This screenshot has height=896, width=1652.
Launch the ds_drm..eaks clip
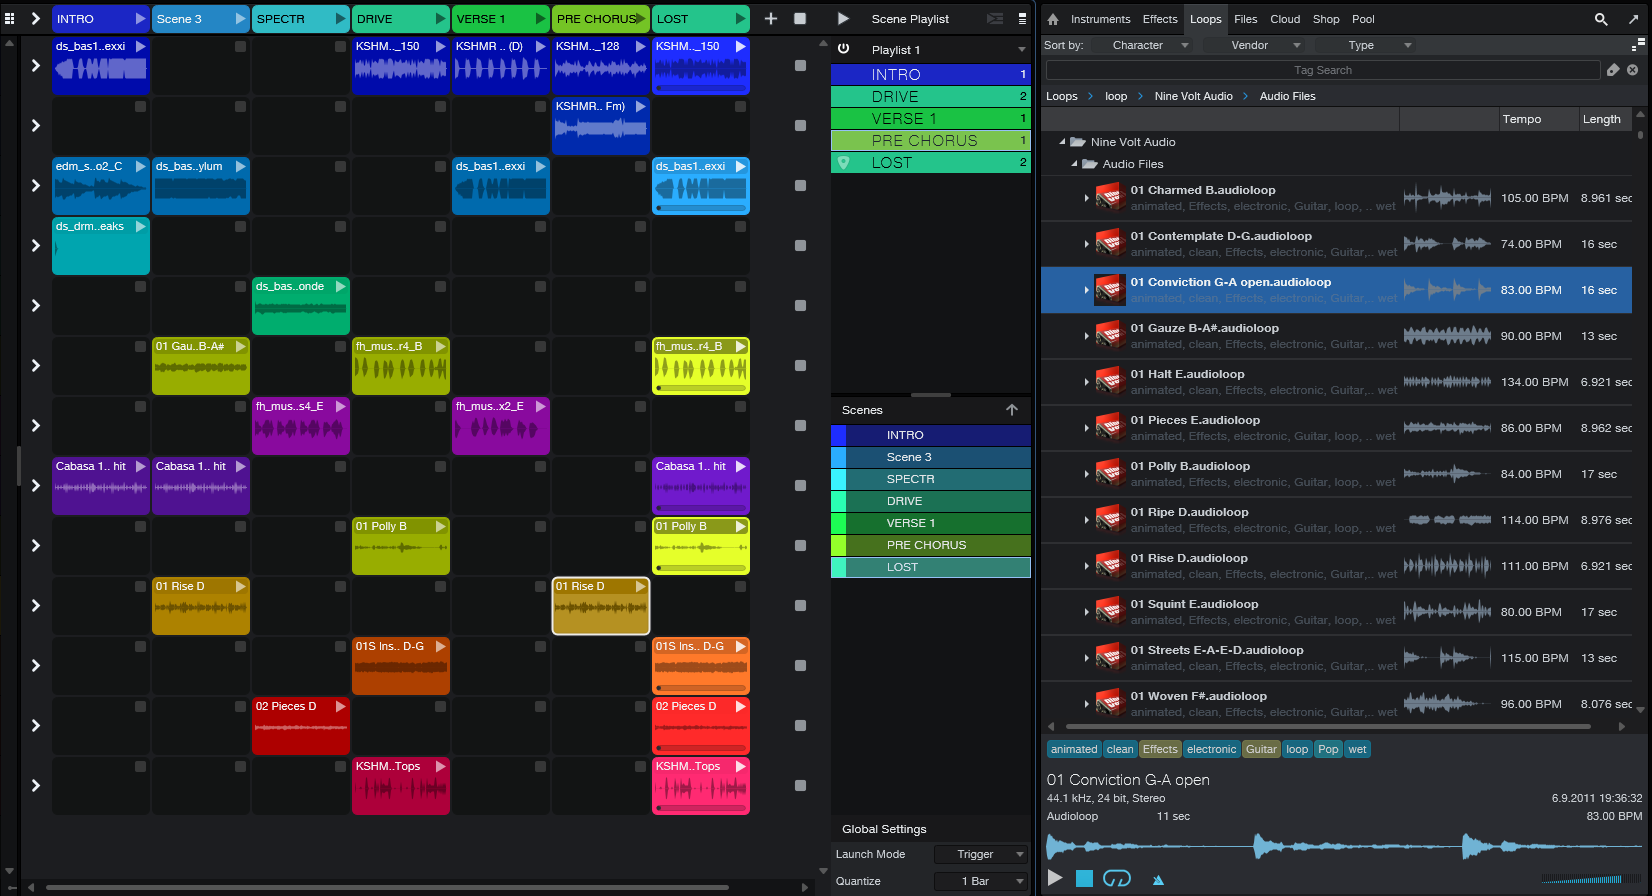[x=140, y=226]
